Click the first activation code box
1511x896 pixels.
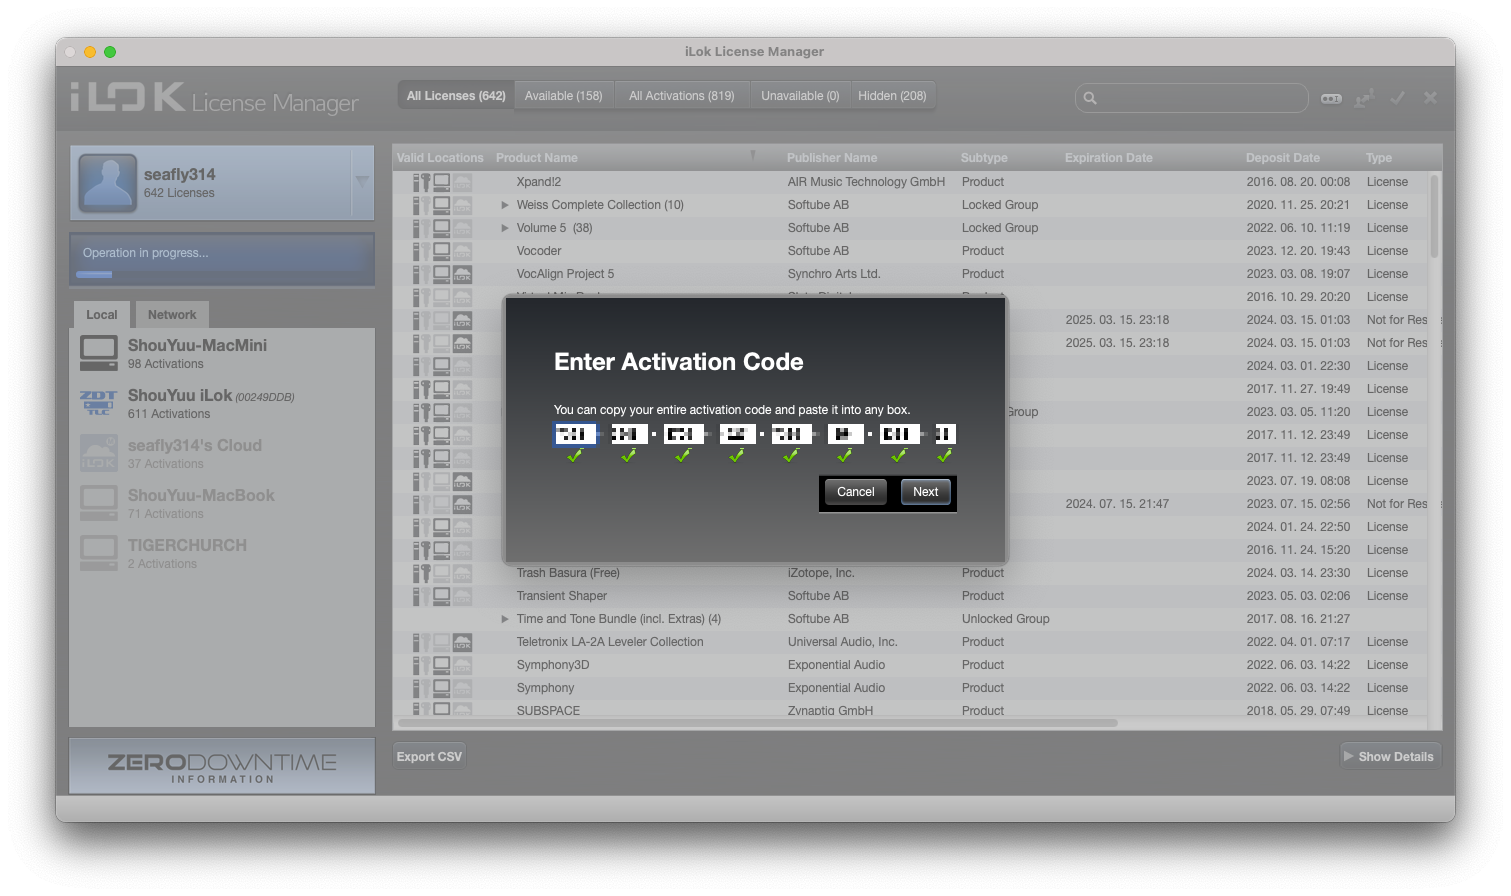574,434
